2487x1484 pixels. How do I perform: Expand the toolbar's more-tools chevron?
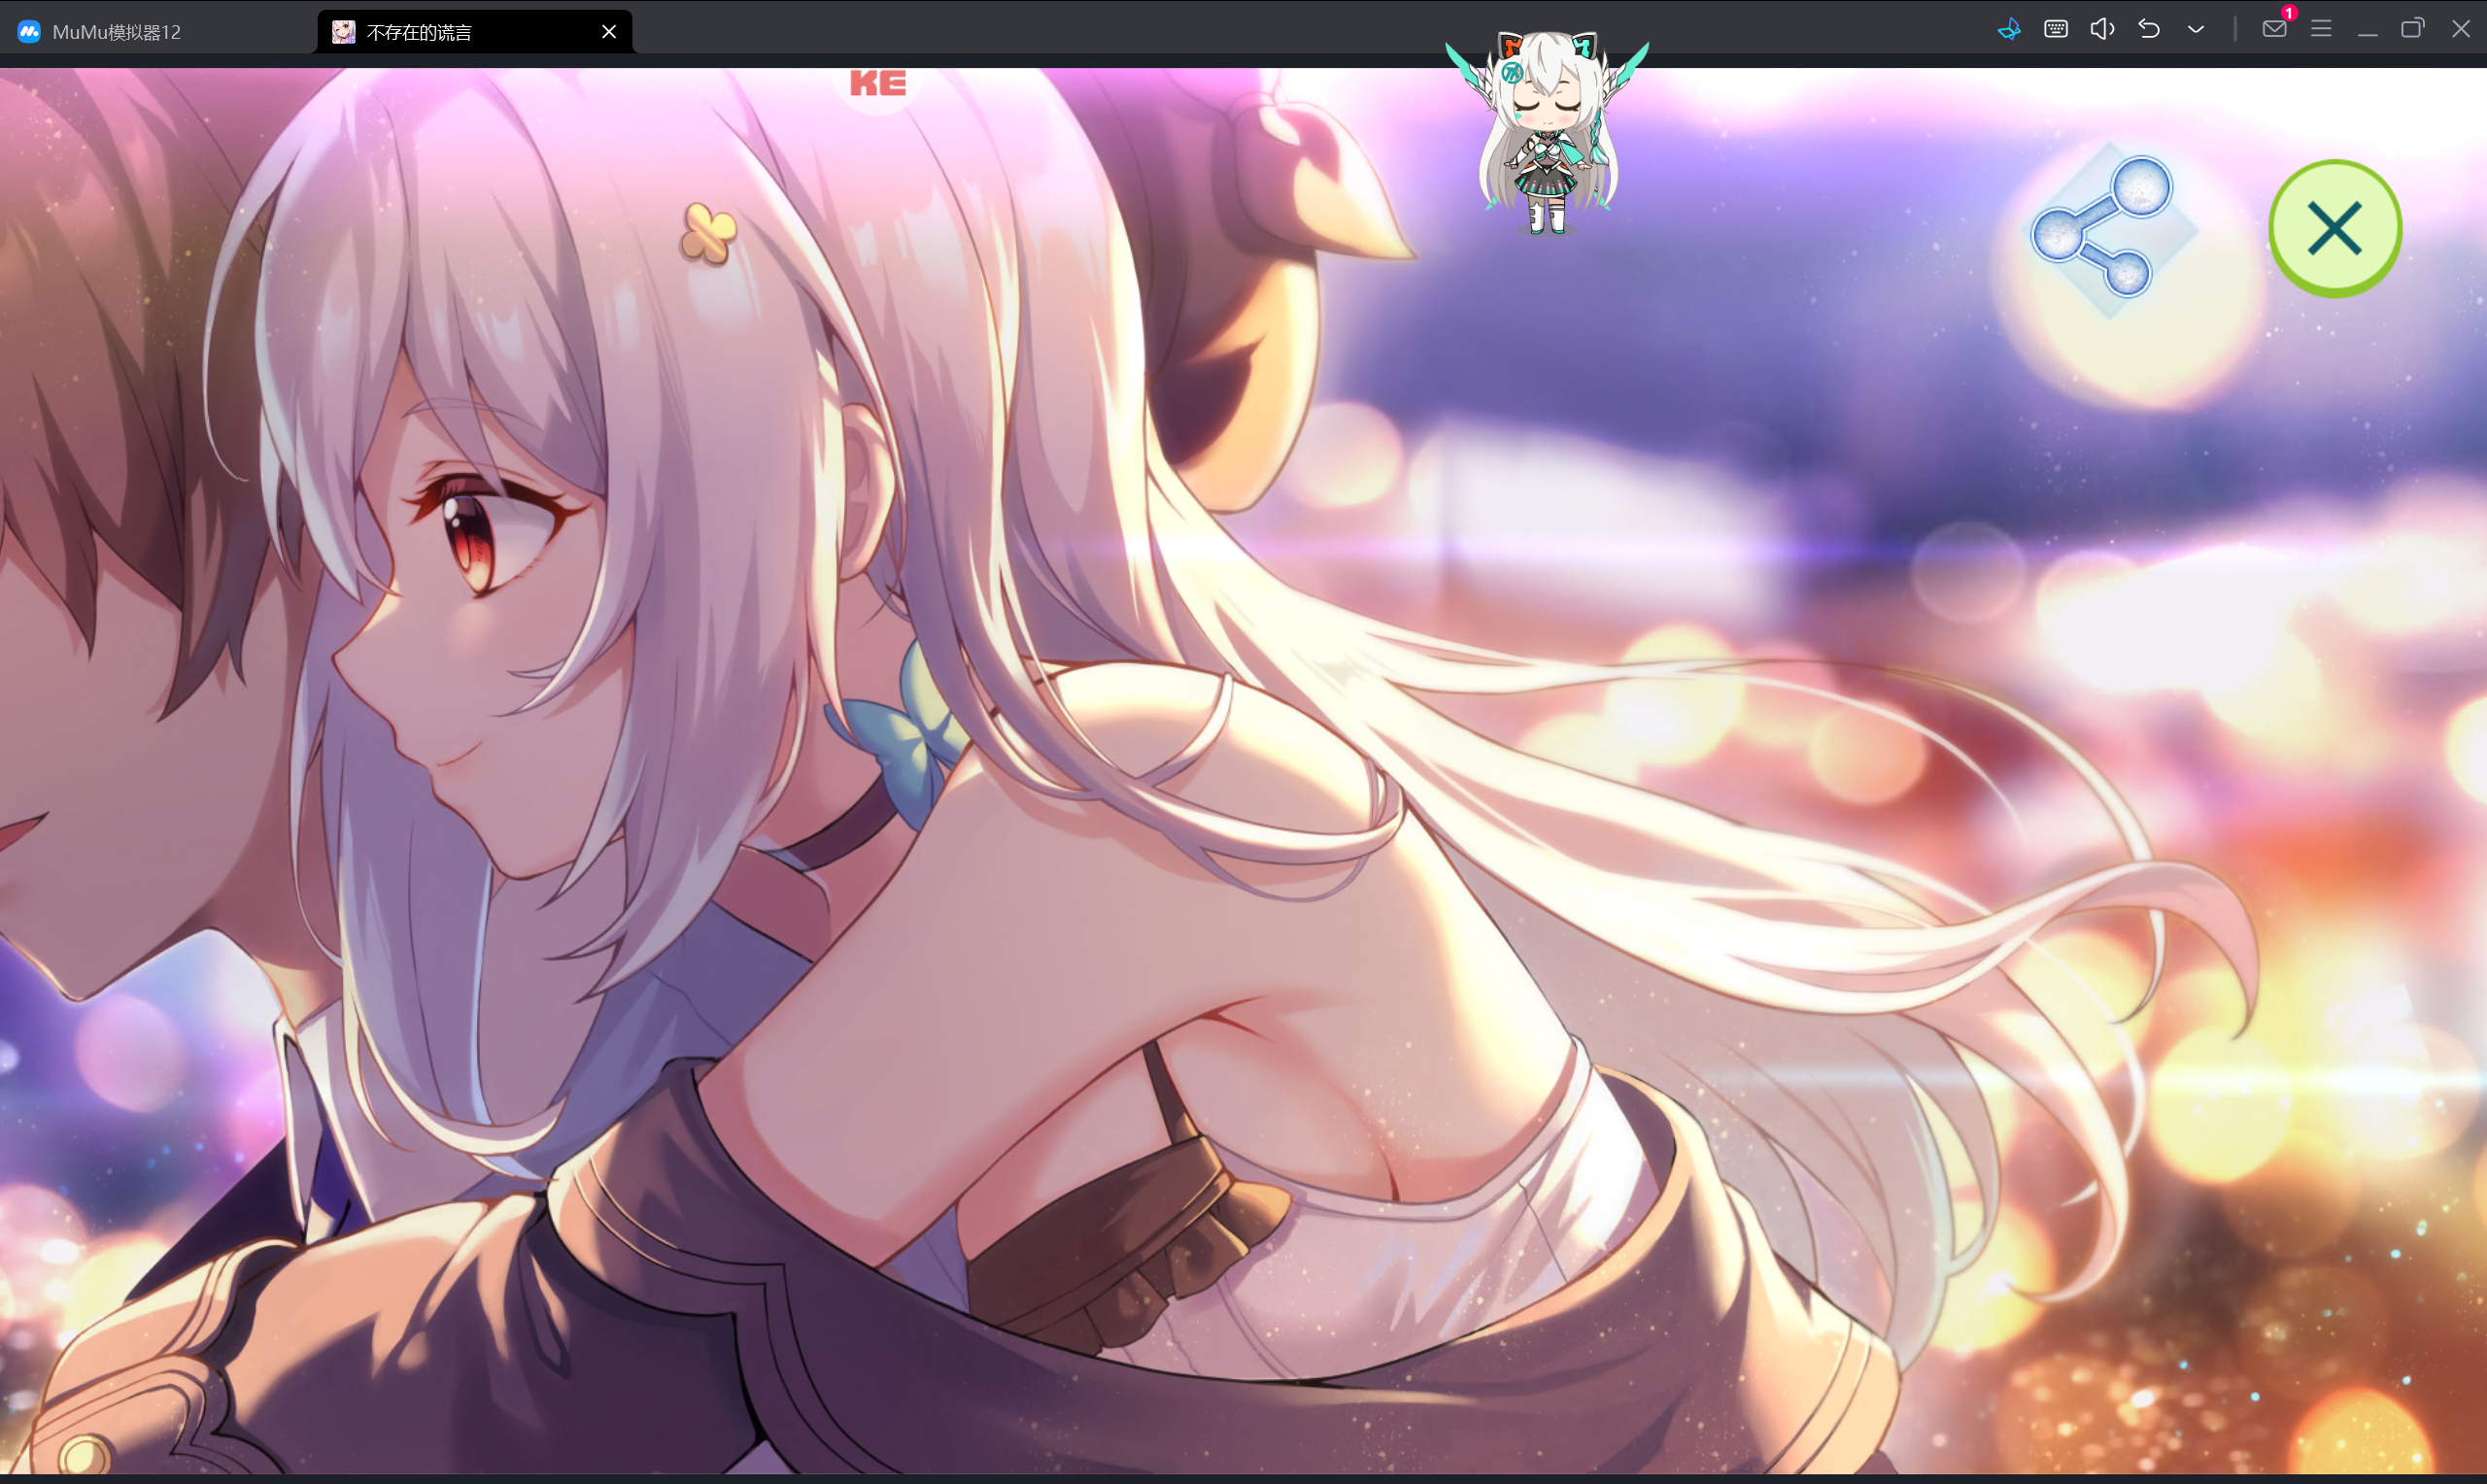click(2195, 29)
